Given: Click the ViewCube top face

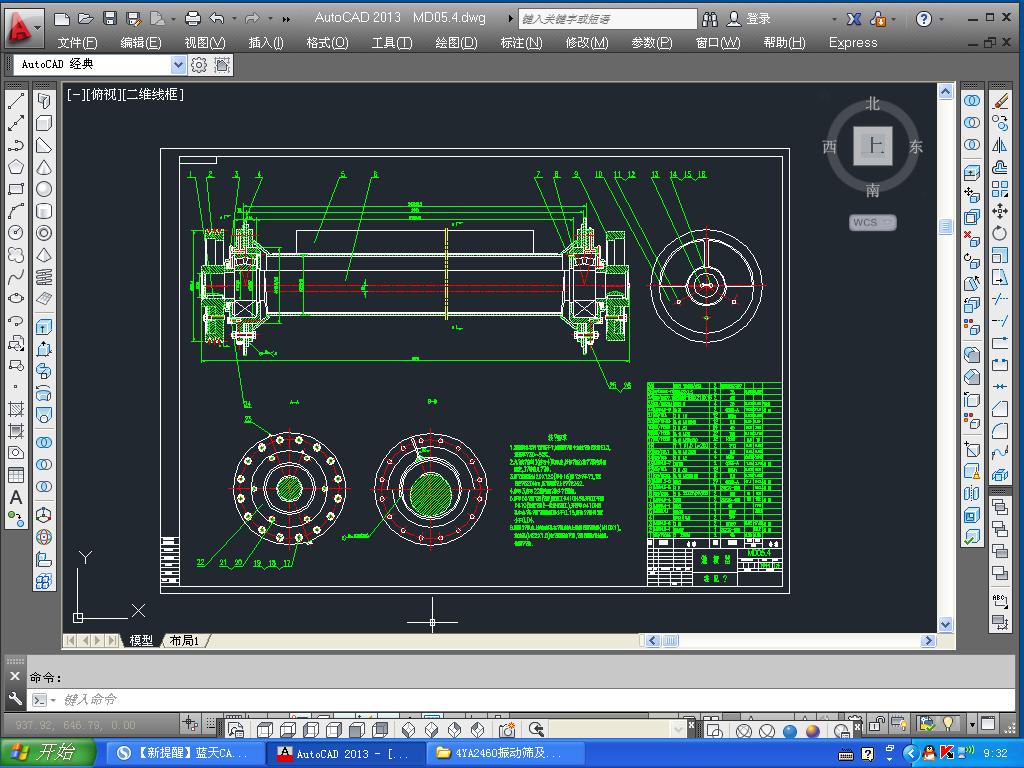Looking at the screenshot, I should point(874,146).
